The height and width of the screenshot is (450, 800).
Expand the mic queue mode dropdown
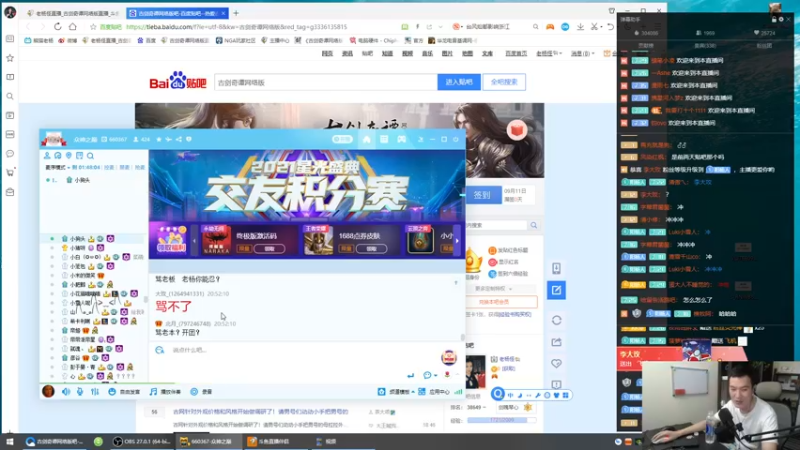[57, 167]
